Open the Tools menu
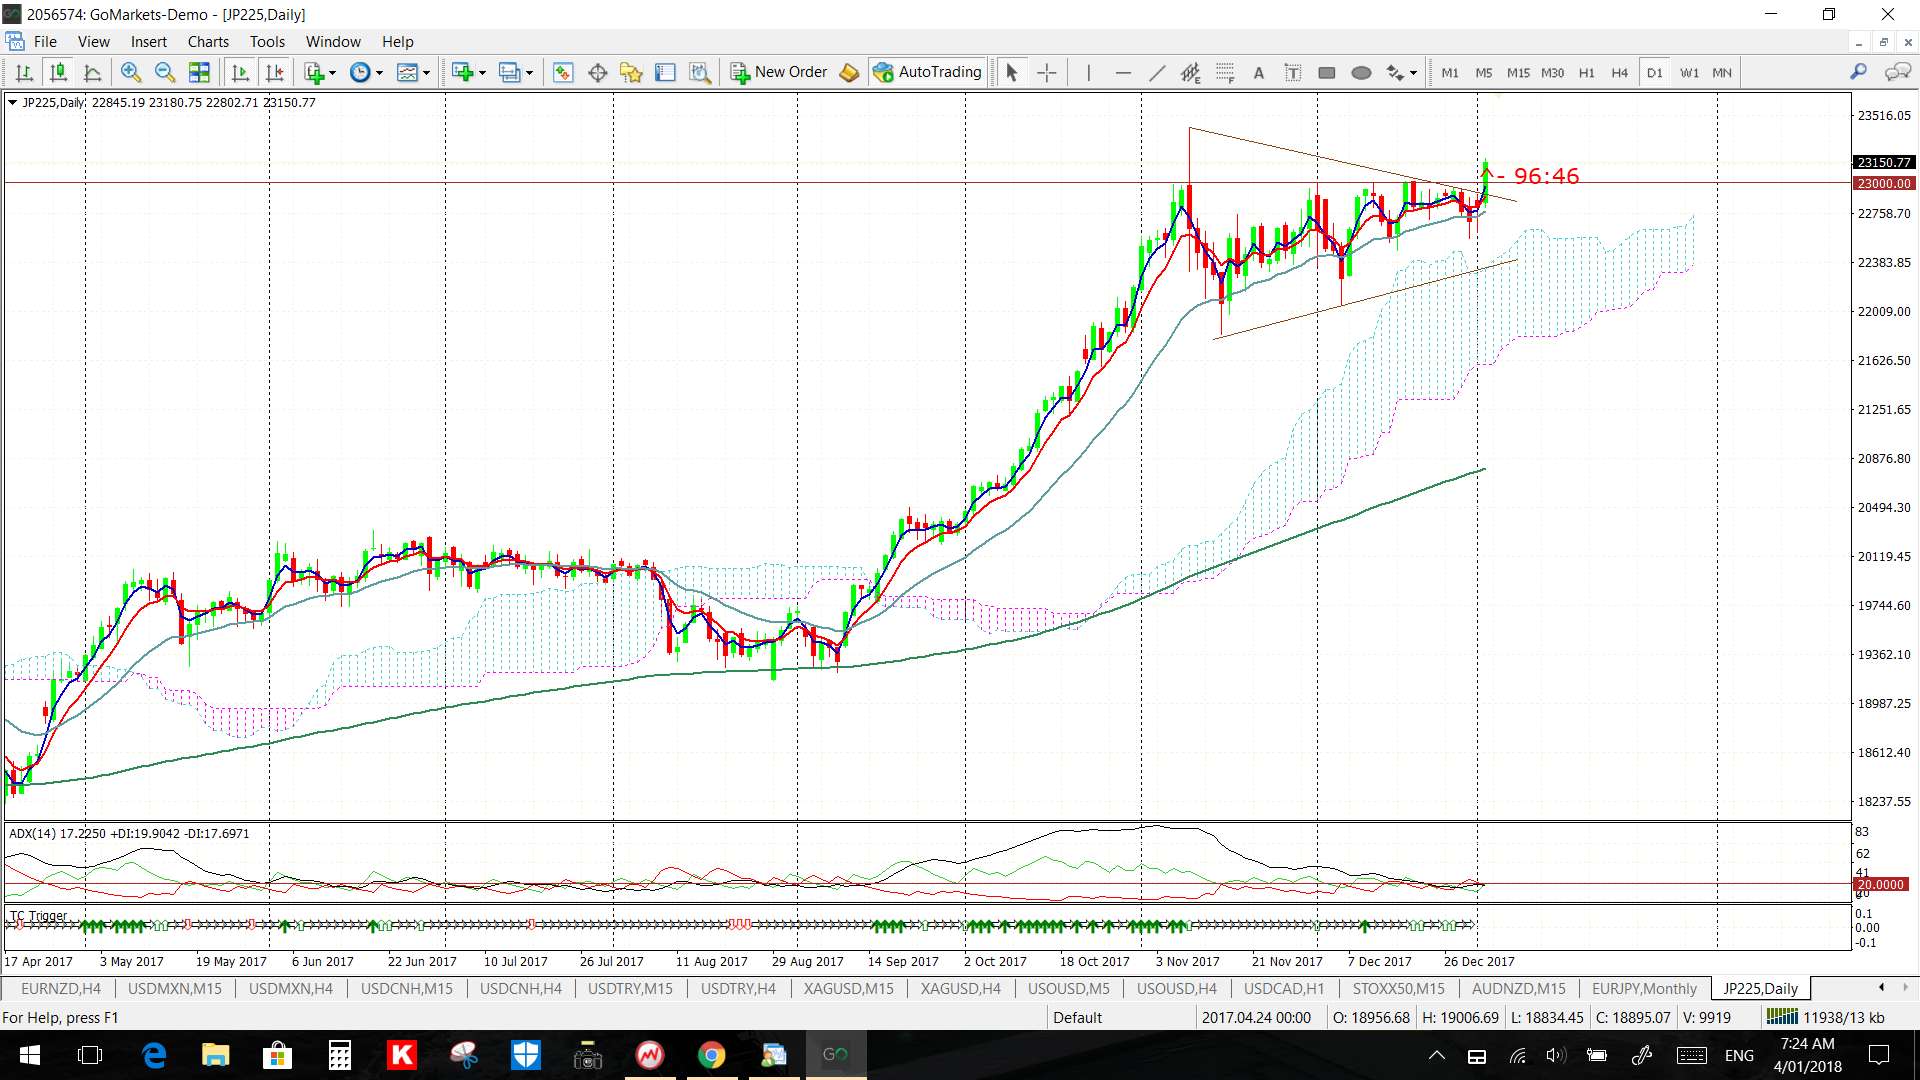Image resolution: width=1920 pixels, height=1080 pixels. point(267,41)
